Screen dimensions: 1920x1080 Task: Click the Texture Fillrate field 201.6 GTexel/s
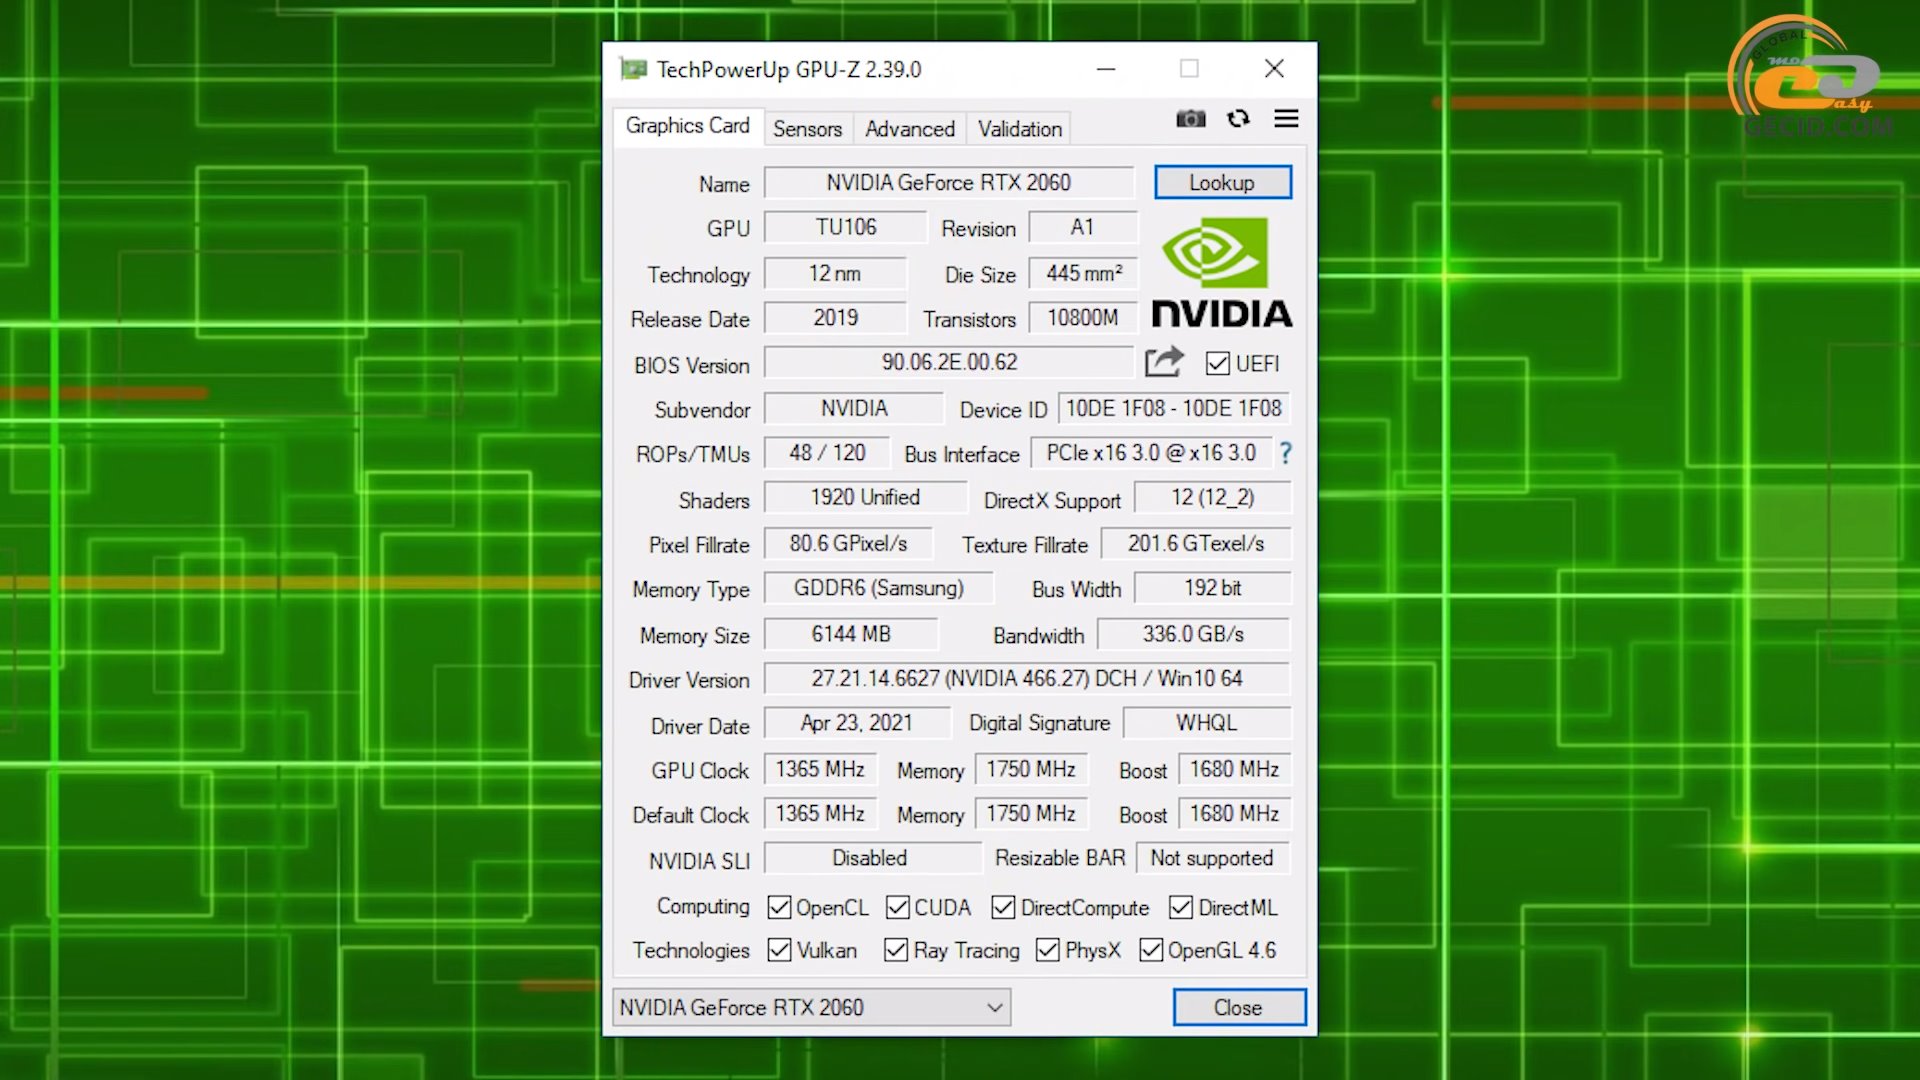(x=1196, y=544)
